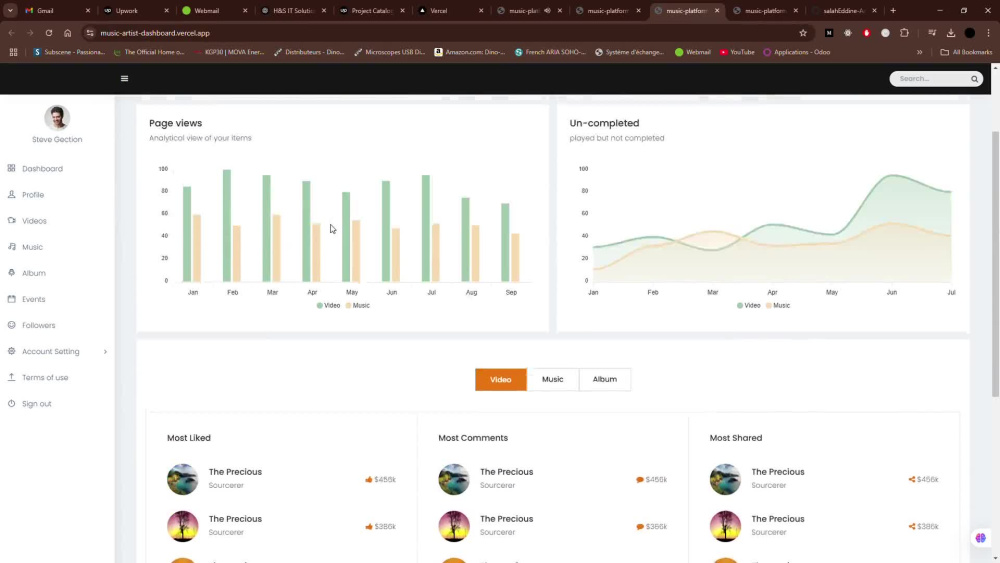Open the YouTube bookmark

pyautogui.click(x=737, y=52)
